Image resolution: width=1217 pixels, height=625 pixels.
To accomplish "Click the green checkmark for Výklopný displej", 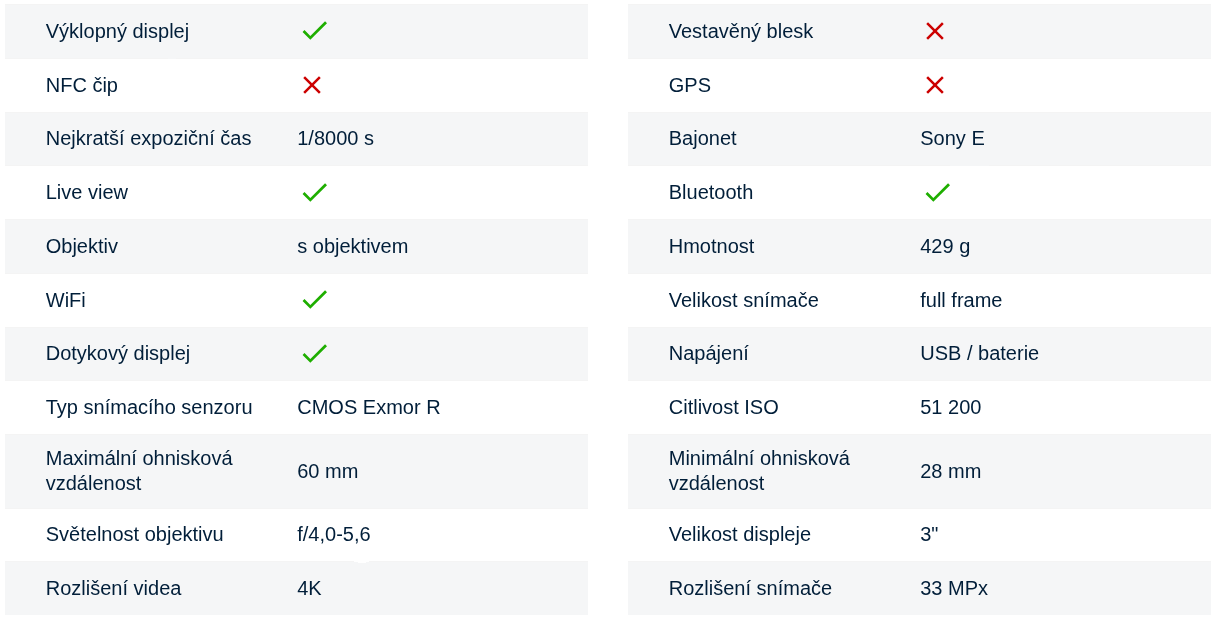I will click(314, 31).
